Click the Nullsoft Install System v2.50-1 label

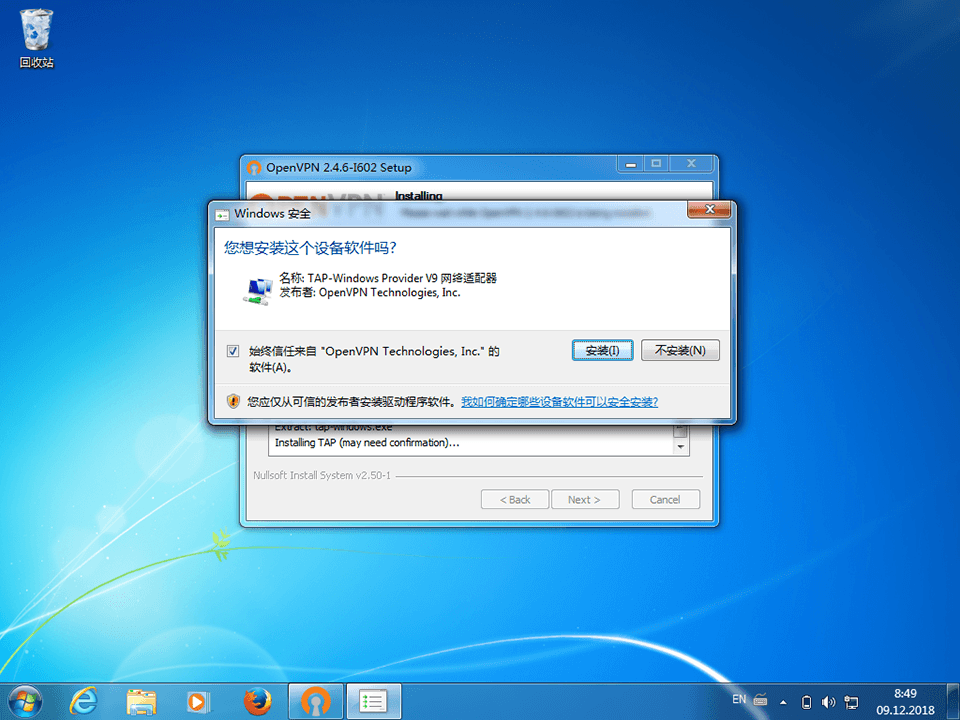[x=322, y=475]
